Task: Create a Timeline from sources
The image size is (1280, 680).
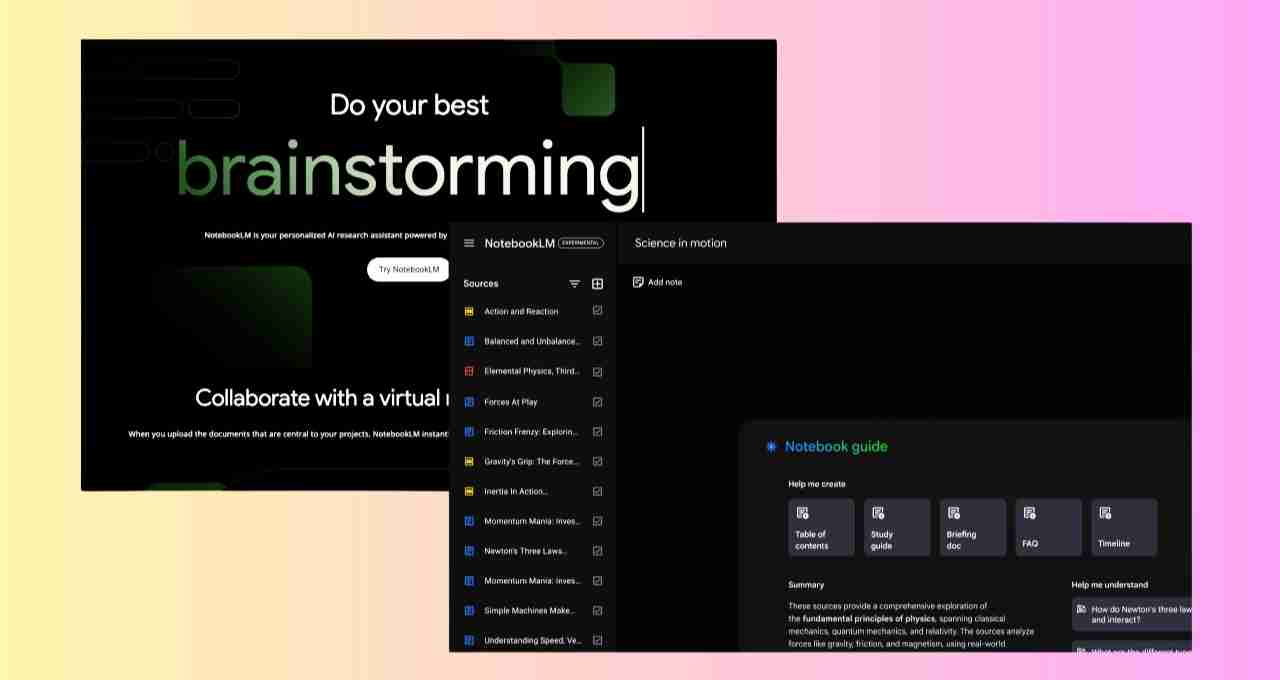Action: pos(1124,527)
